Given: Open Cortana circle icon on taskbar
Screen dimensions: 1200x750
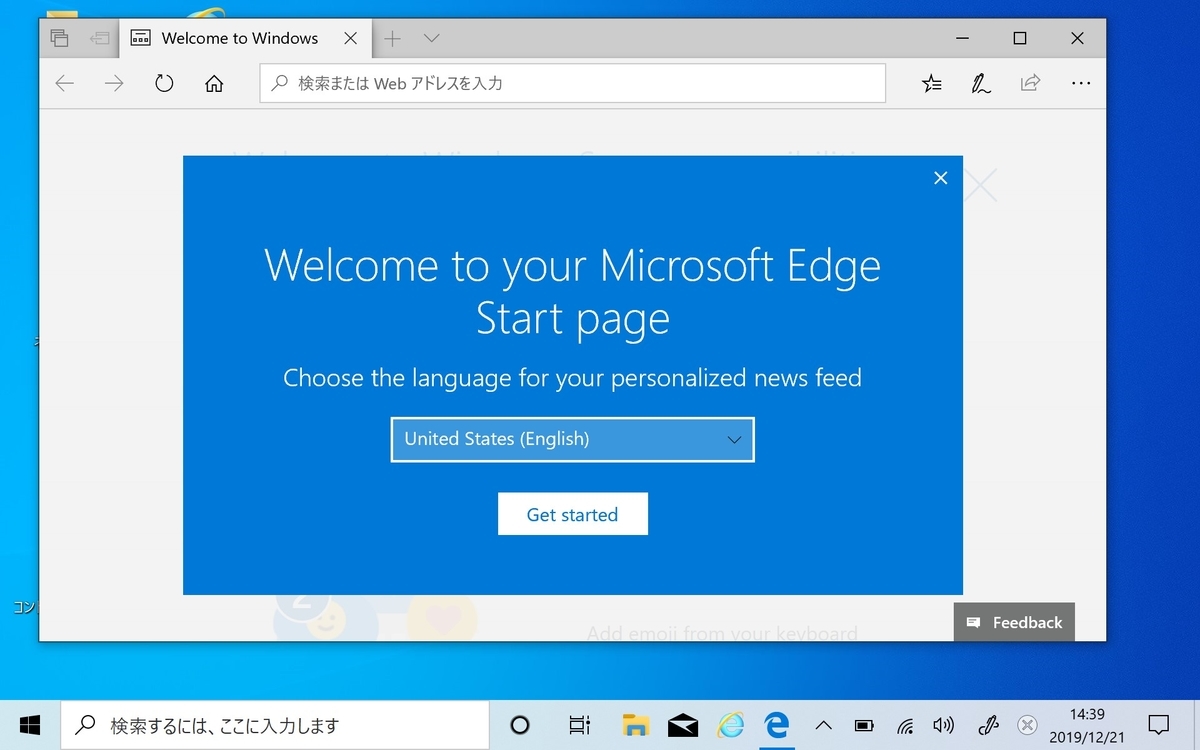Looking at the screenshot, I should (x=519, y=725).
